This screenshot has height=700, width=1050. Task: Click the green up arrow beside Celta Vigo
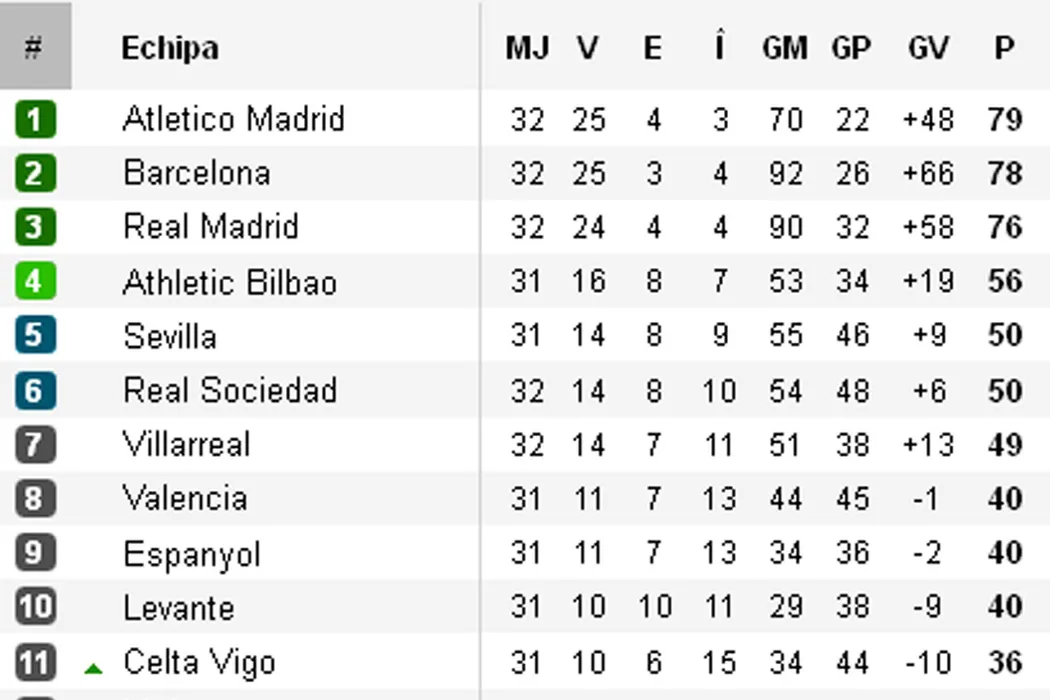[x=94, y=667]
